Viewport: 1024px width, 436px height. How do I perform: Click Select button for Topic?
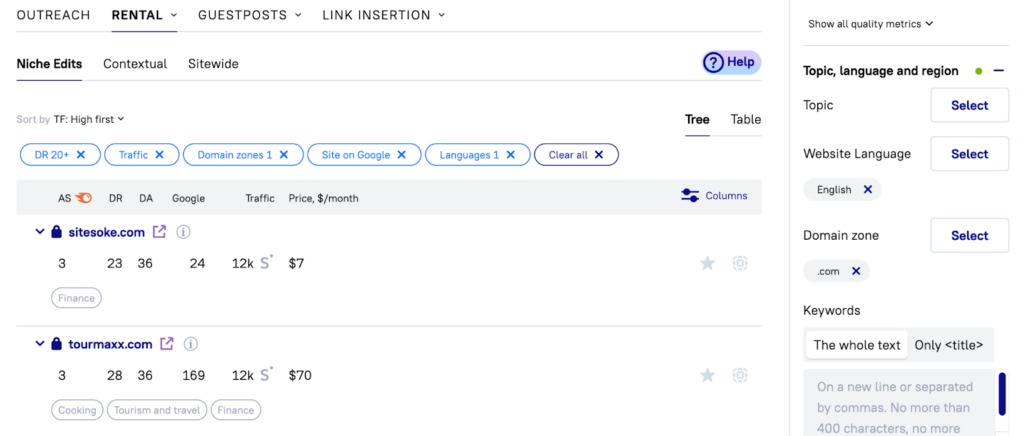[x=968, y=106]
